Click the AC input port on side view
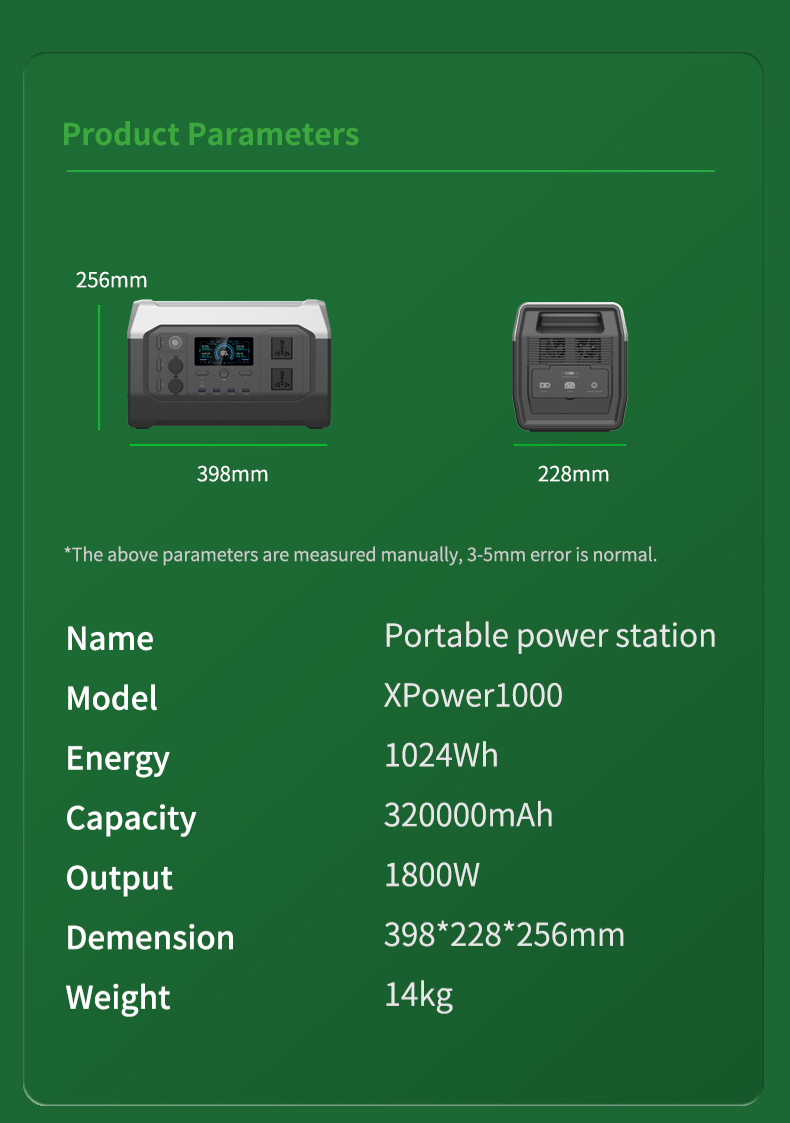790x1123 pixels. click(x=570, y=385)
